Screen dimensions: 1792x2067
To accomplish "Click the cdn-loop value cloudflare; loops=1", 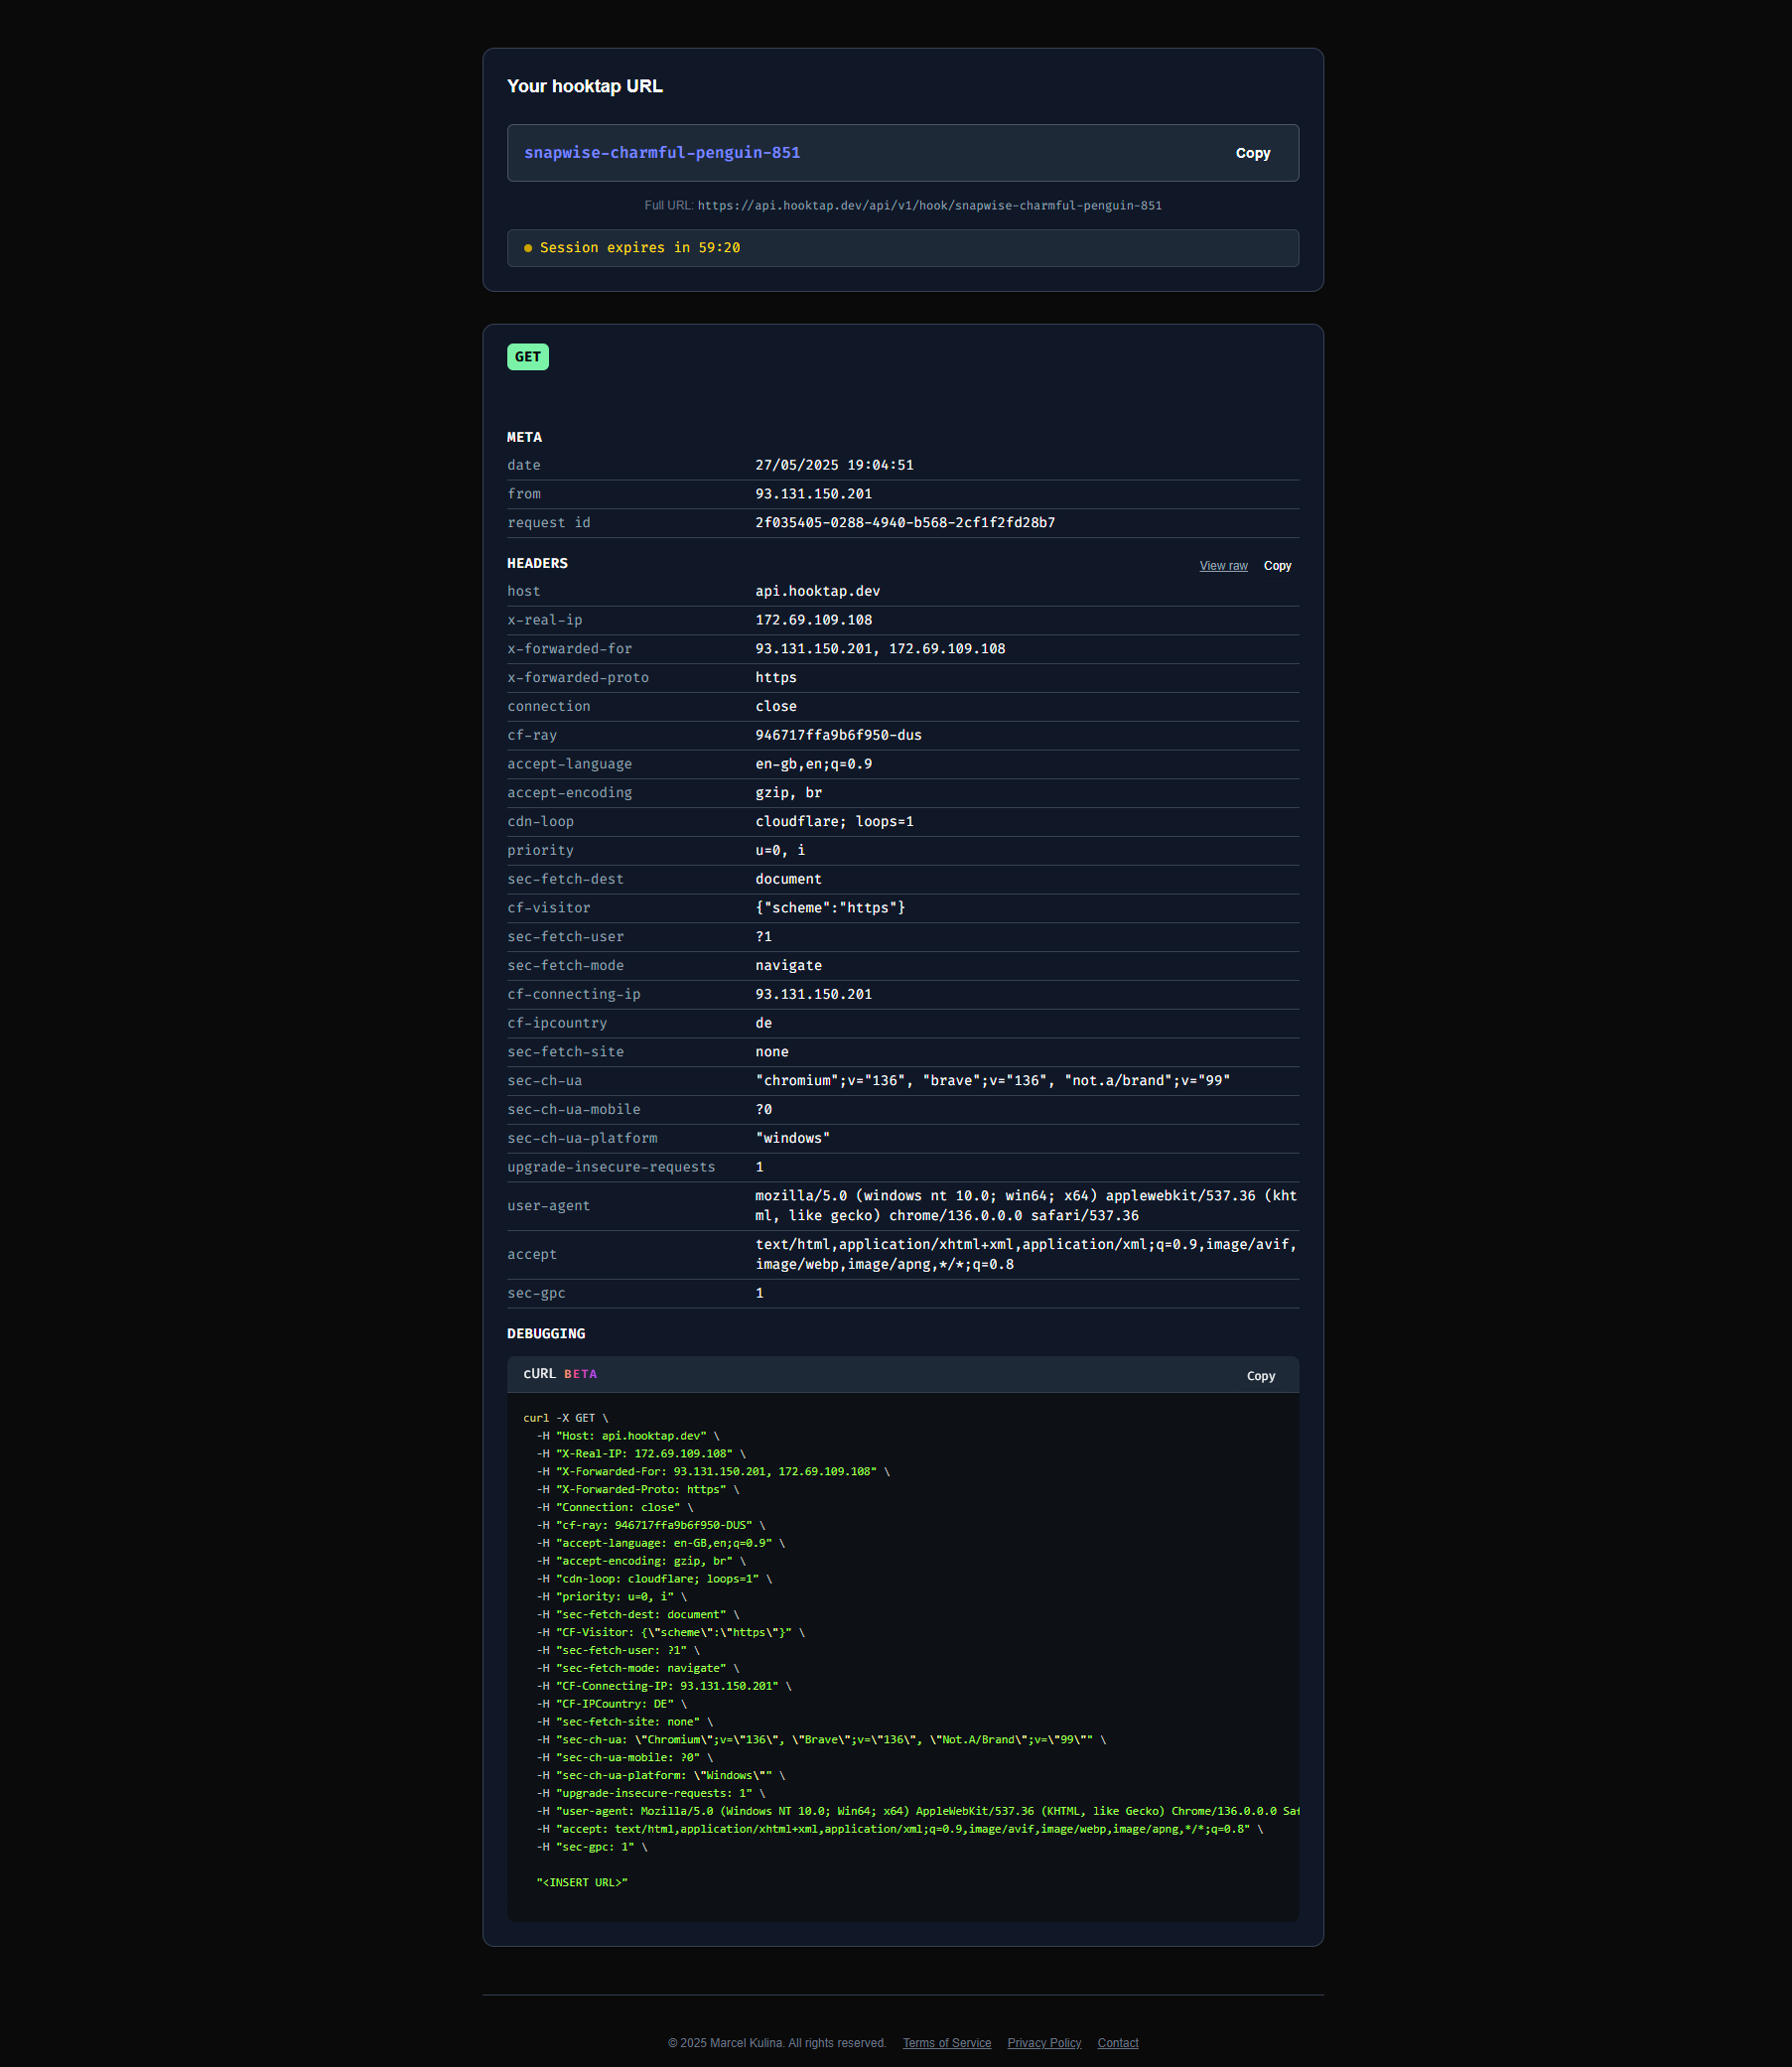I will coord(834,822).
